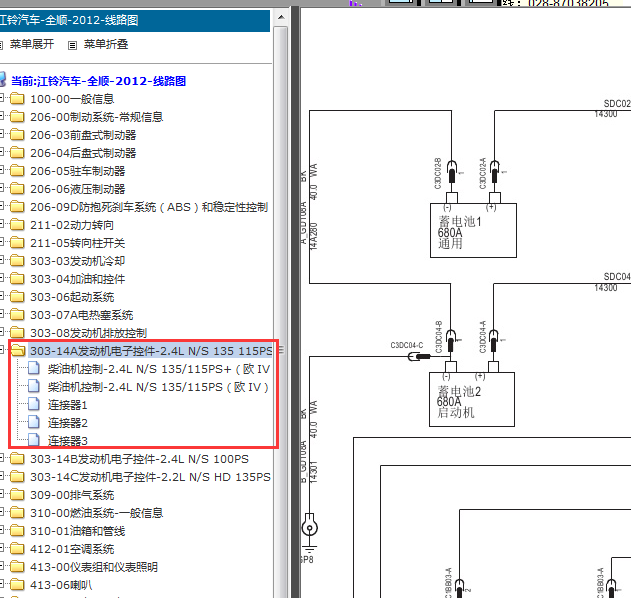
Task: Click the 菜单折叠 list icon
Action: [72, 45]
